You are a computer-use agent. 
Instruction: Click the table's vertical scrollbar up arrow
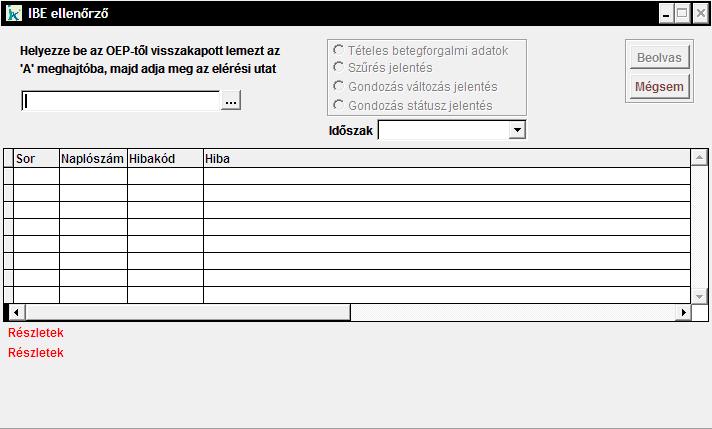click(700, 157)
